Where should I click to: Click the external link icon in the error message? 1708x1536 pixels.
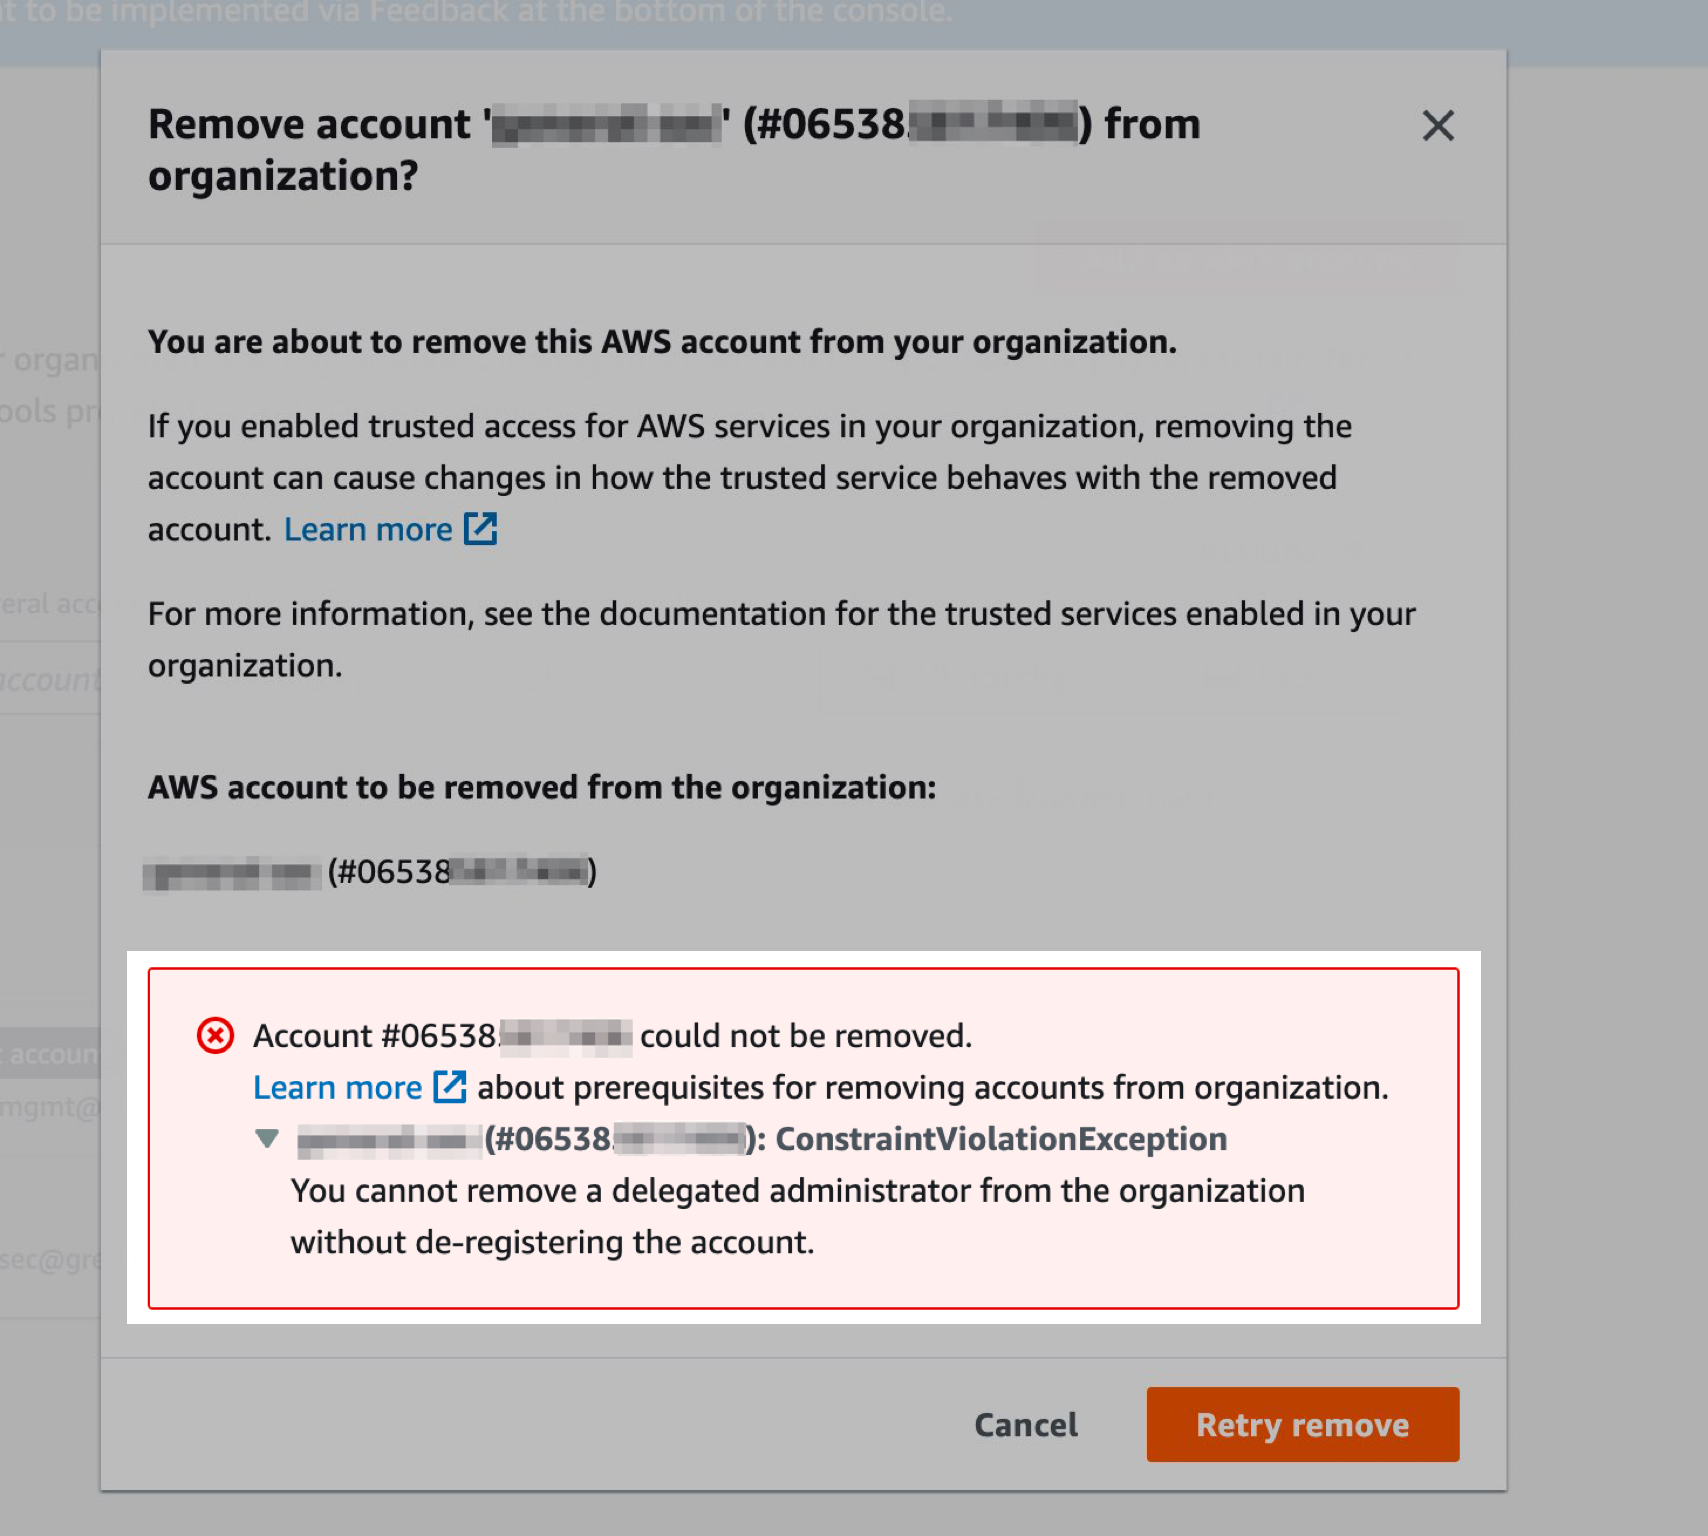coord(450,1087)
